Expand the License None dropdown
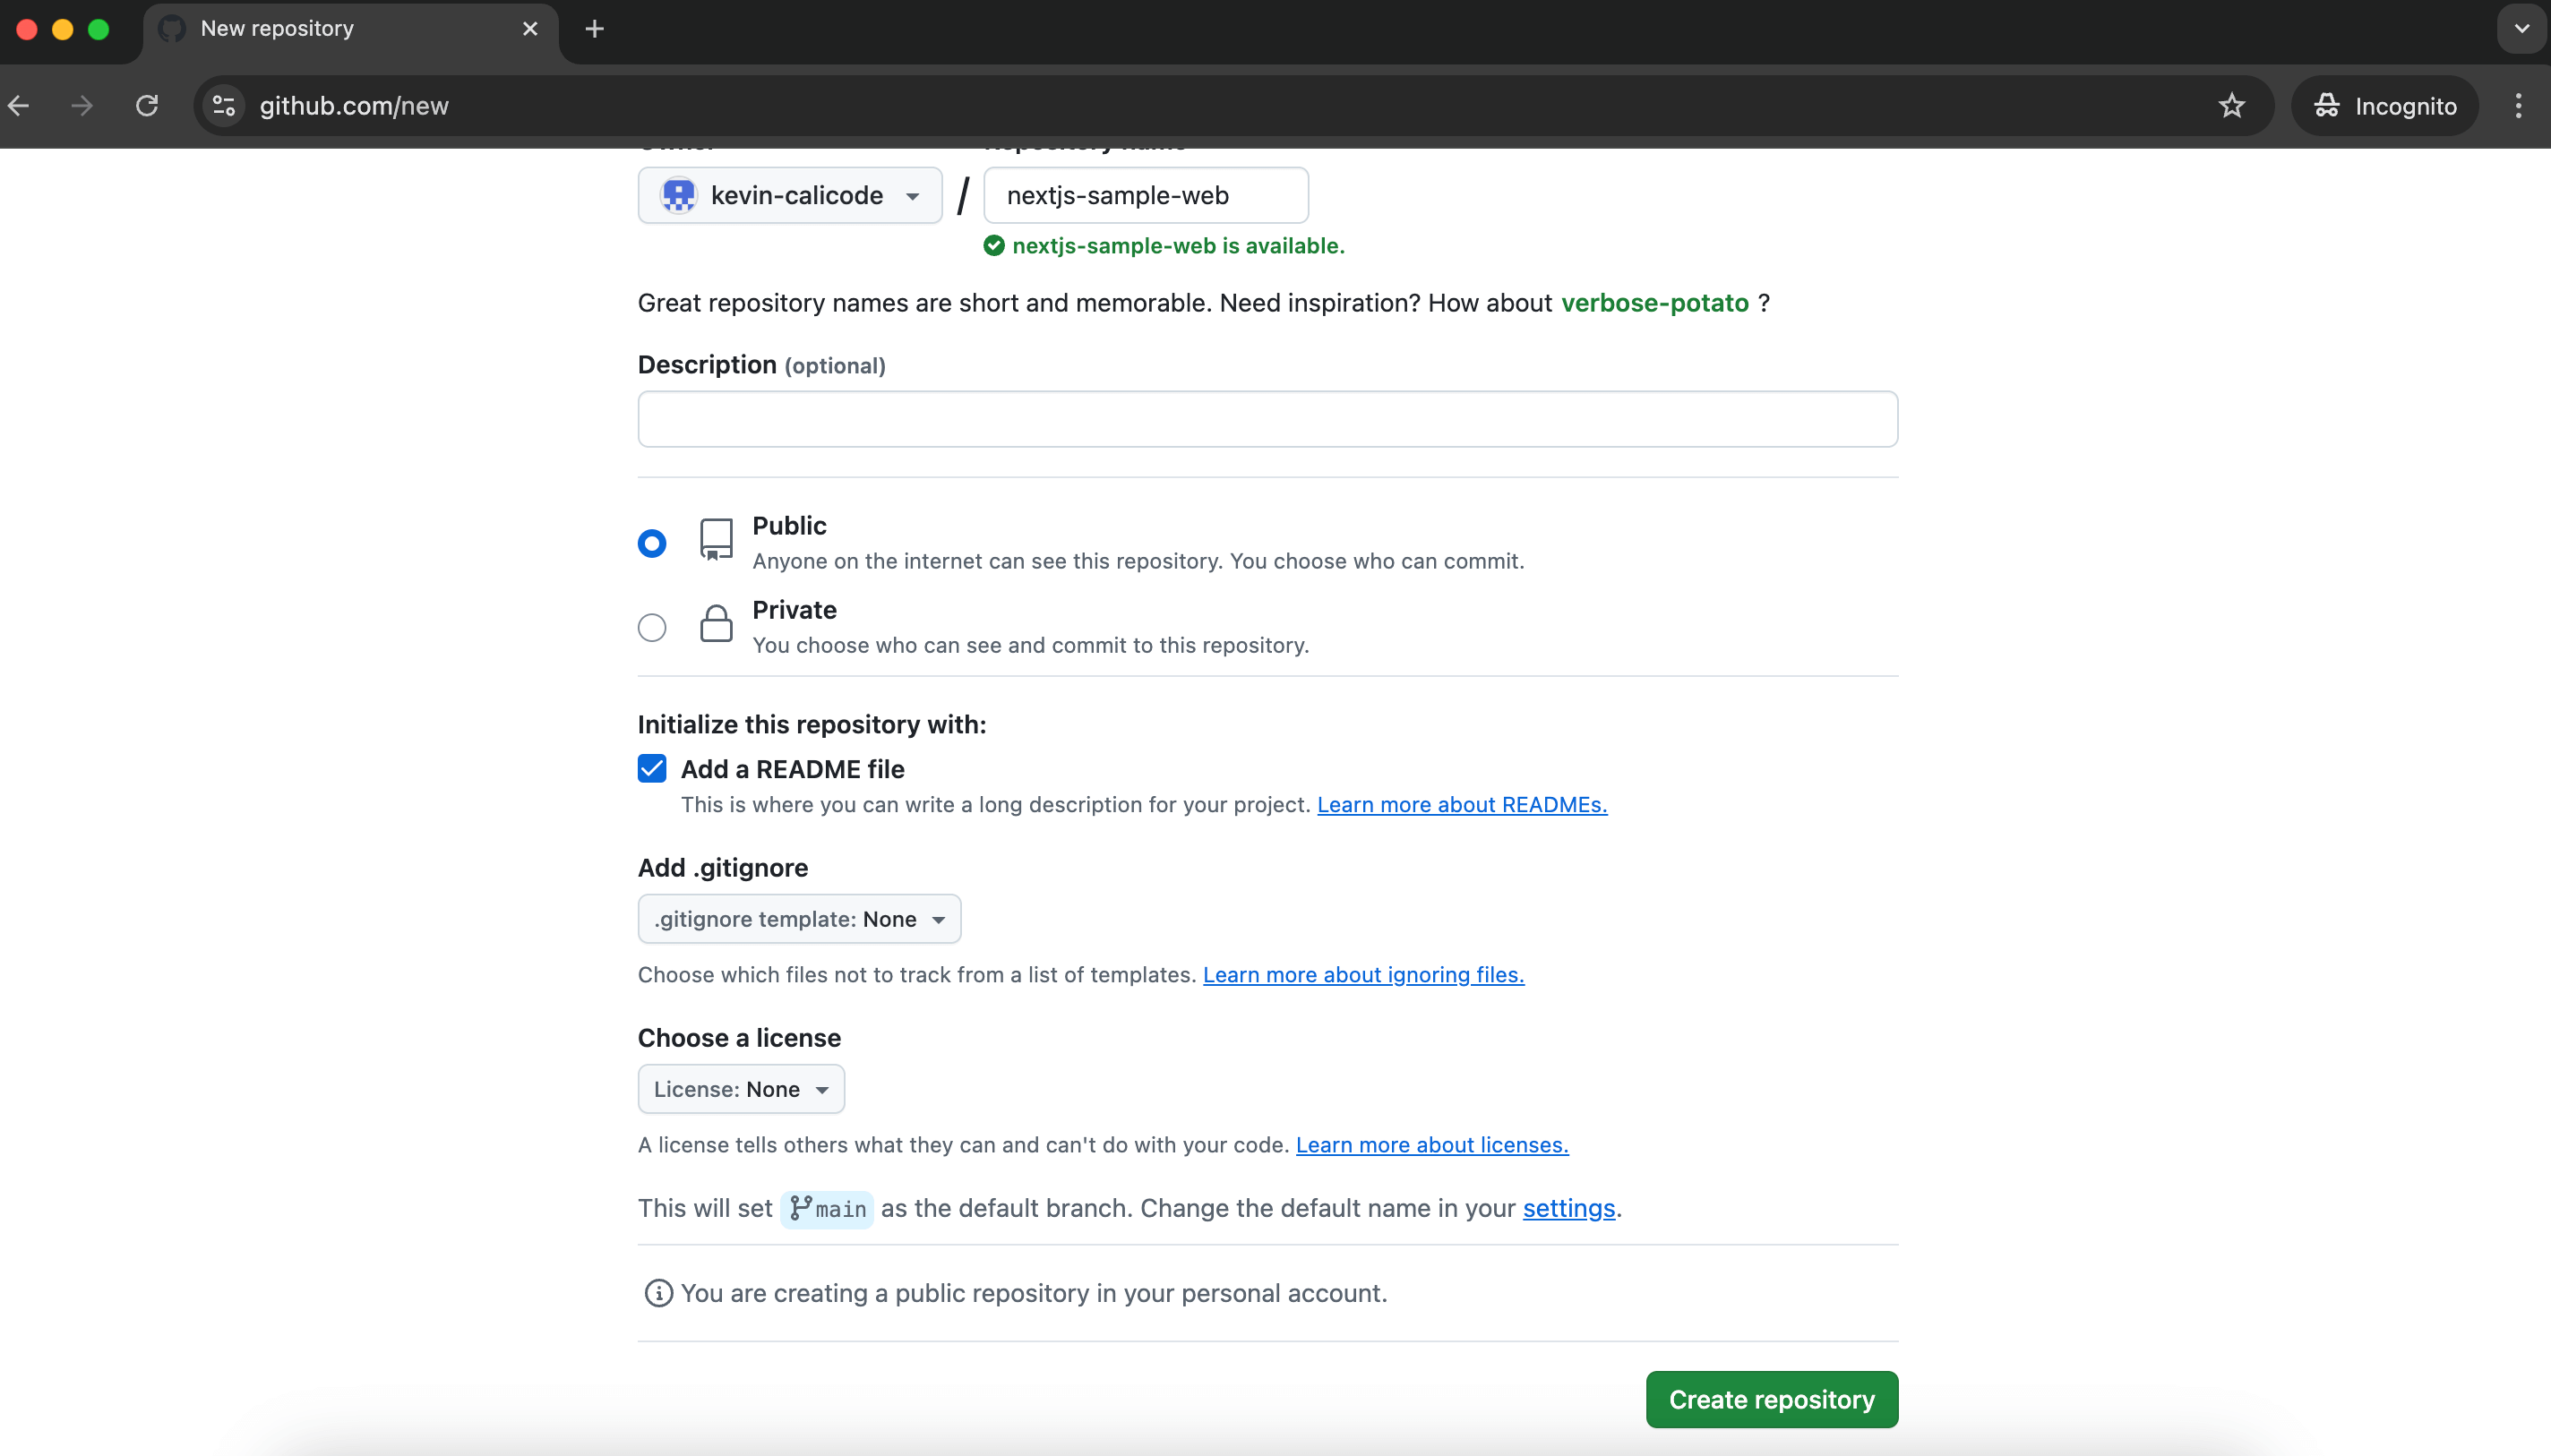2551x1456 pixels. (739, 1086)
